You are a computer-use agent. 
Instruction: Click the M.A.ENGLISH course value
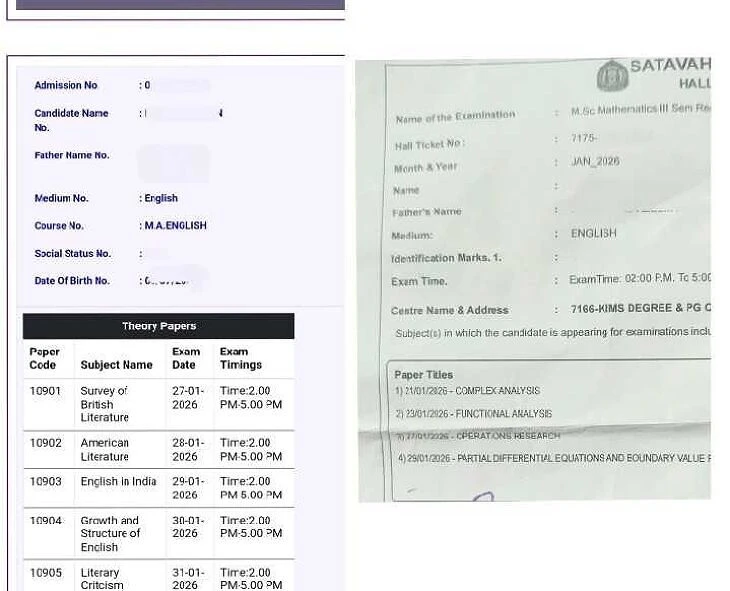tap(176, 226)
